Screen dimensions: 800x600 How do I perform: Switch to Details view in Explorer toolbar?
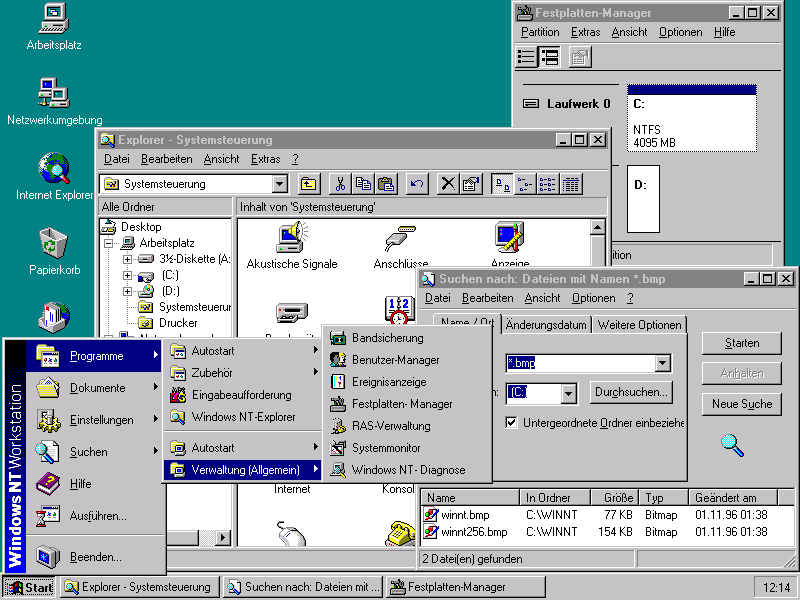point(570,184)
